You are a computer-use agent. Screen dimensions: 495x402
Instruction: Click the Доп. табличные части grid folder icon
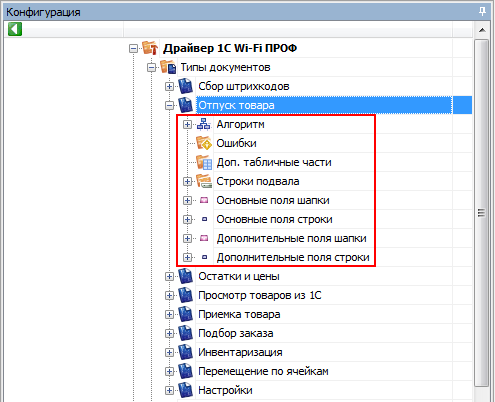pyautogui.click(x=204, y=162)
